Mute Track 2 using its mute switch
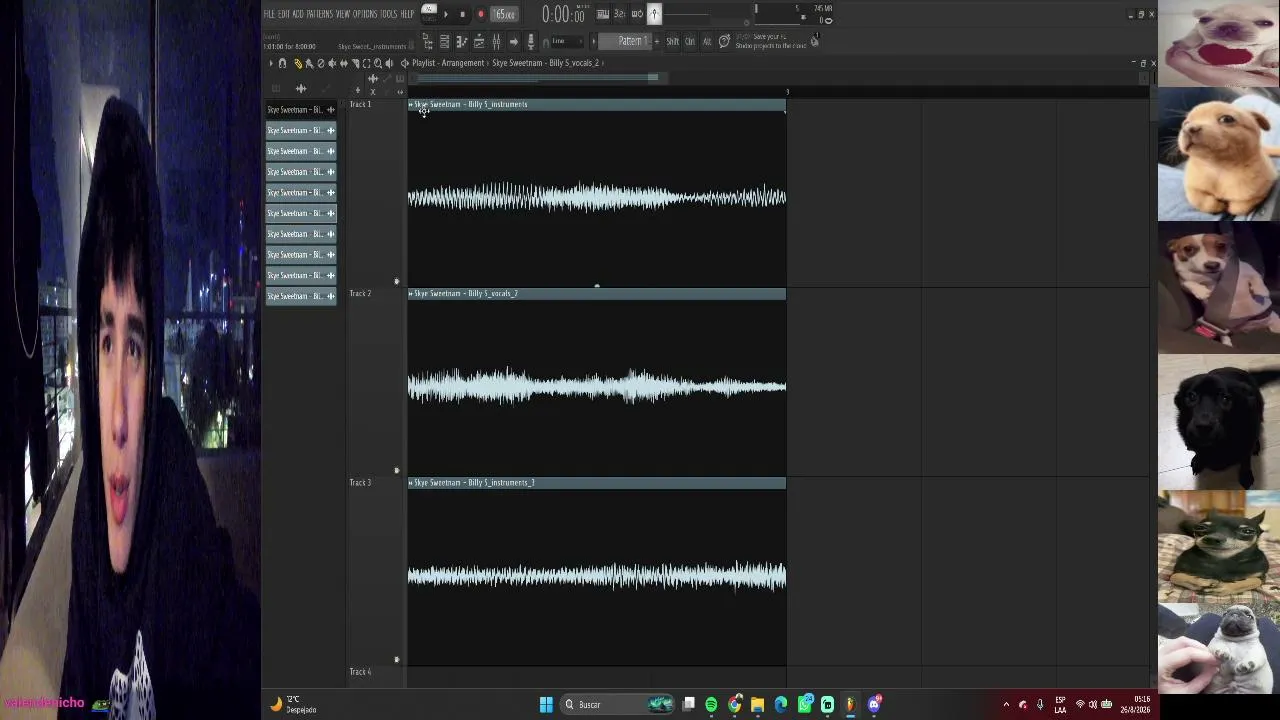Image resolution: width=1280 pixels, height=720 pixels. click(x=397, y=470)
